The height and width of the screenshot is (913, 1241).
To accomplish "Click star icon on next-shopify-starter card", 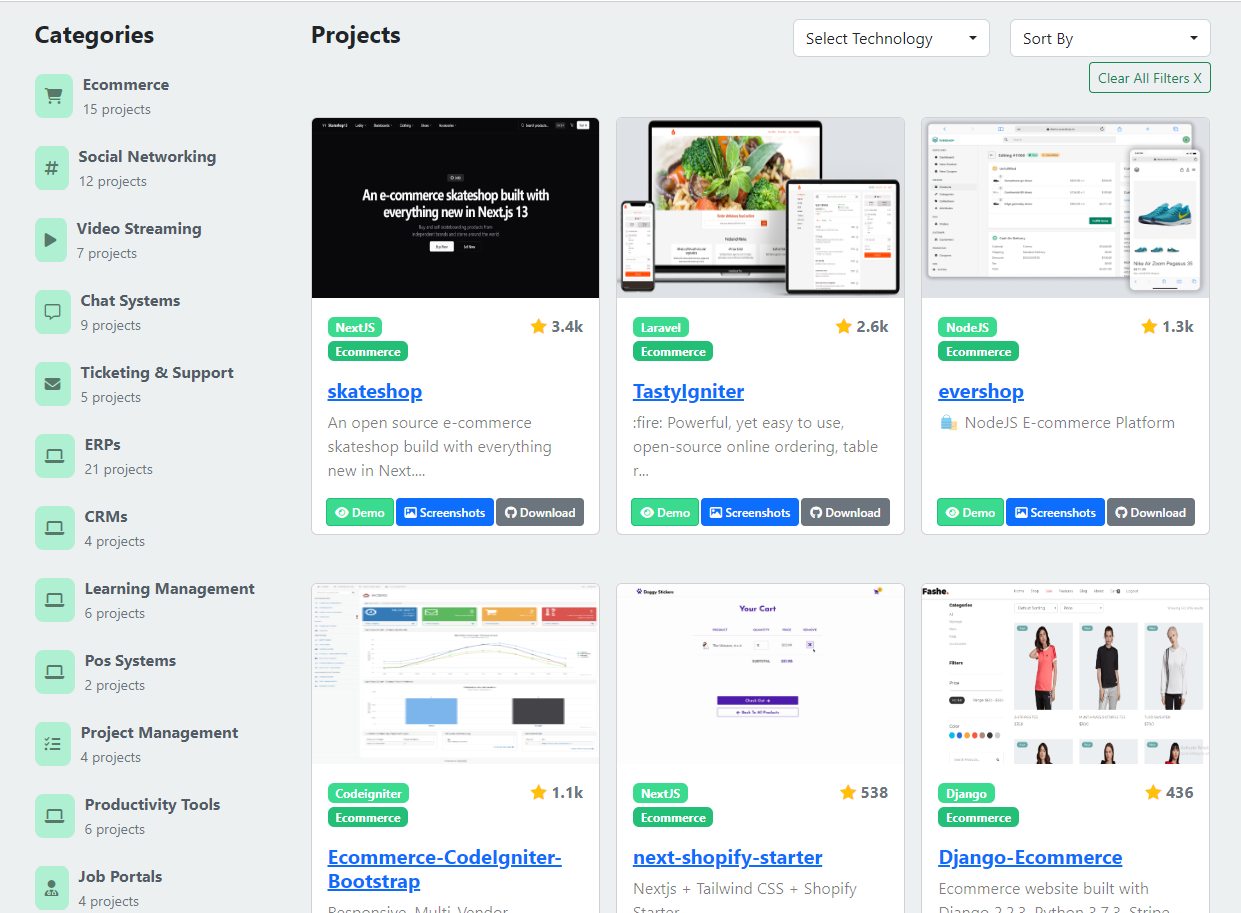I will click(x=848, y=792).
